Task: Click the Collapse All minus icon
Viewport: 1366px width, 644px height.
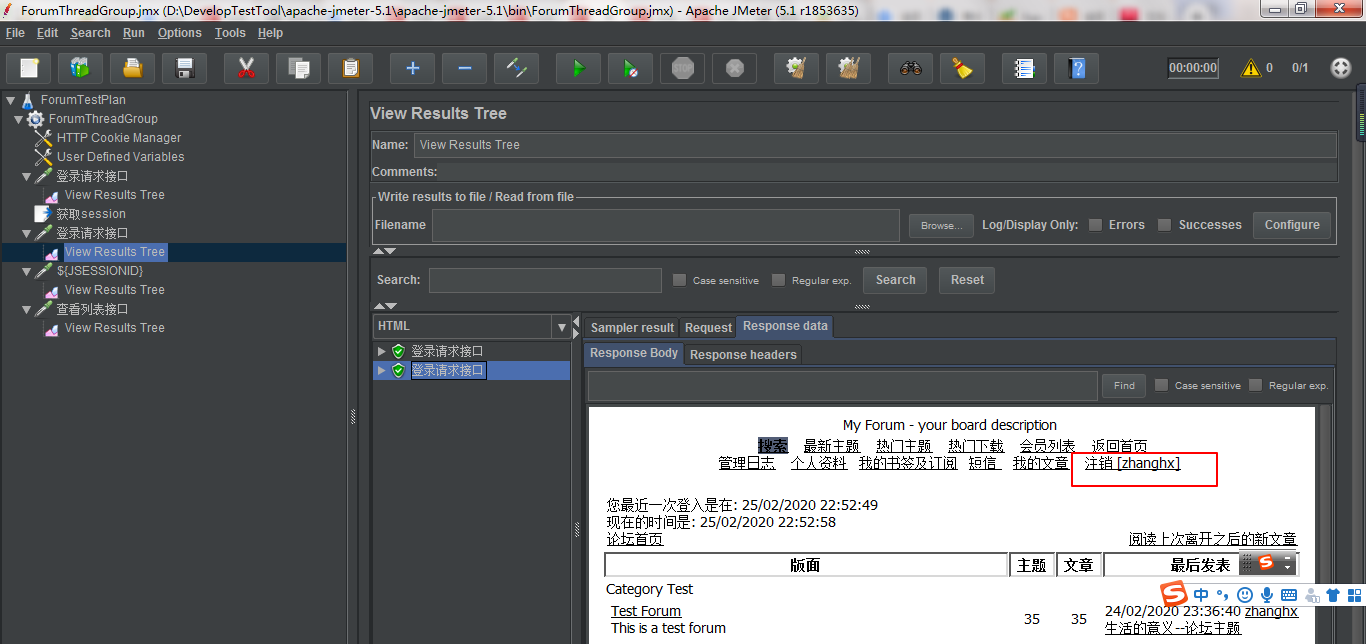Action: pyautogui.click(x=464, y=68)
